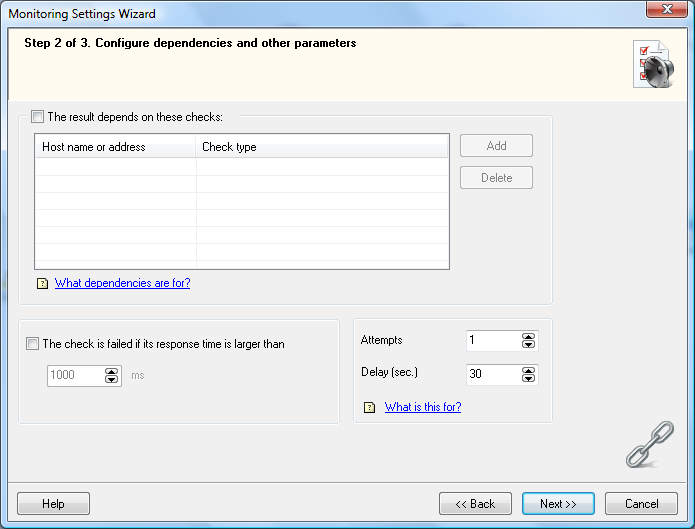Sort by 'Host name or address' column header
This screenshot has height=529, width=695.
click(x=115, y=146)
